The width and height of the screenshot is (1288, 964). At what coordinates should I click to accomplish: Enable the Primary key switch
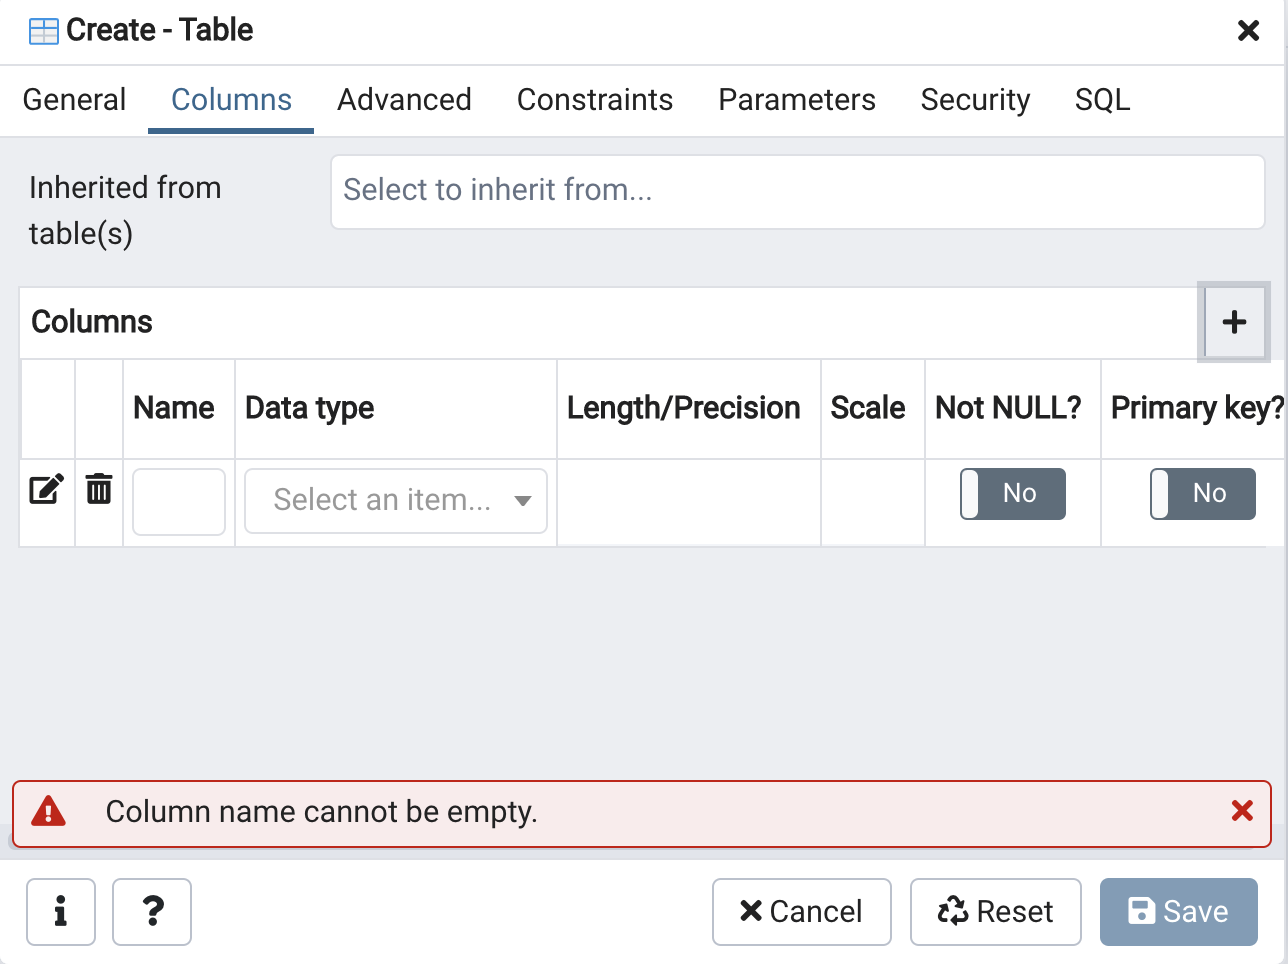[x=1202, y=494]
